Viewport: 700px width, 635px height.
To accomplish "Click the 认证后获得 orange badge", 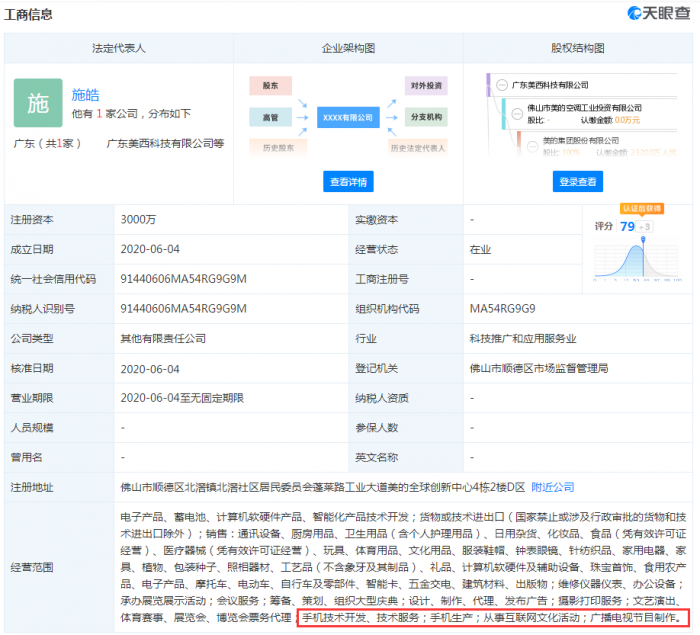I will click(641, 209).
